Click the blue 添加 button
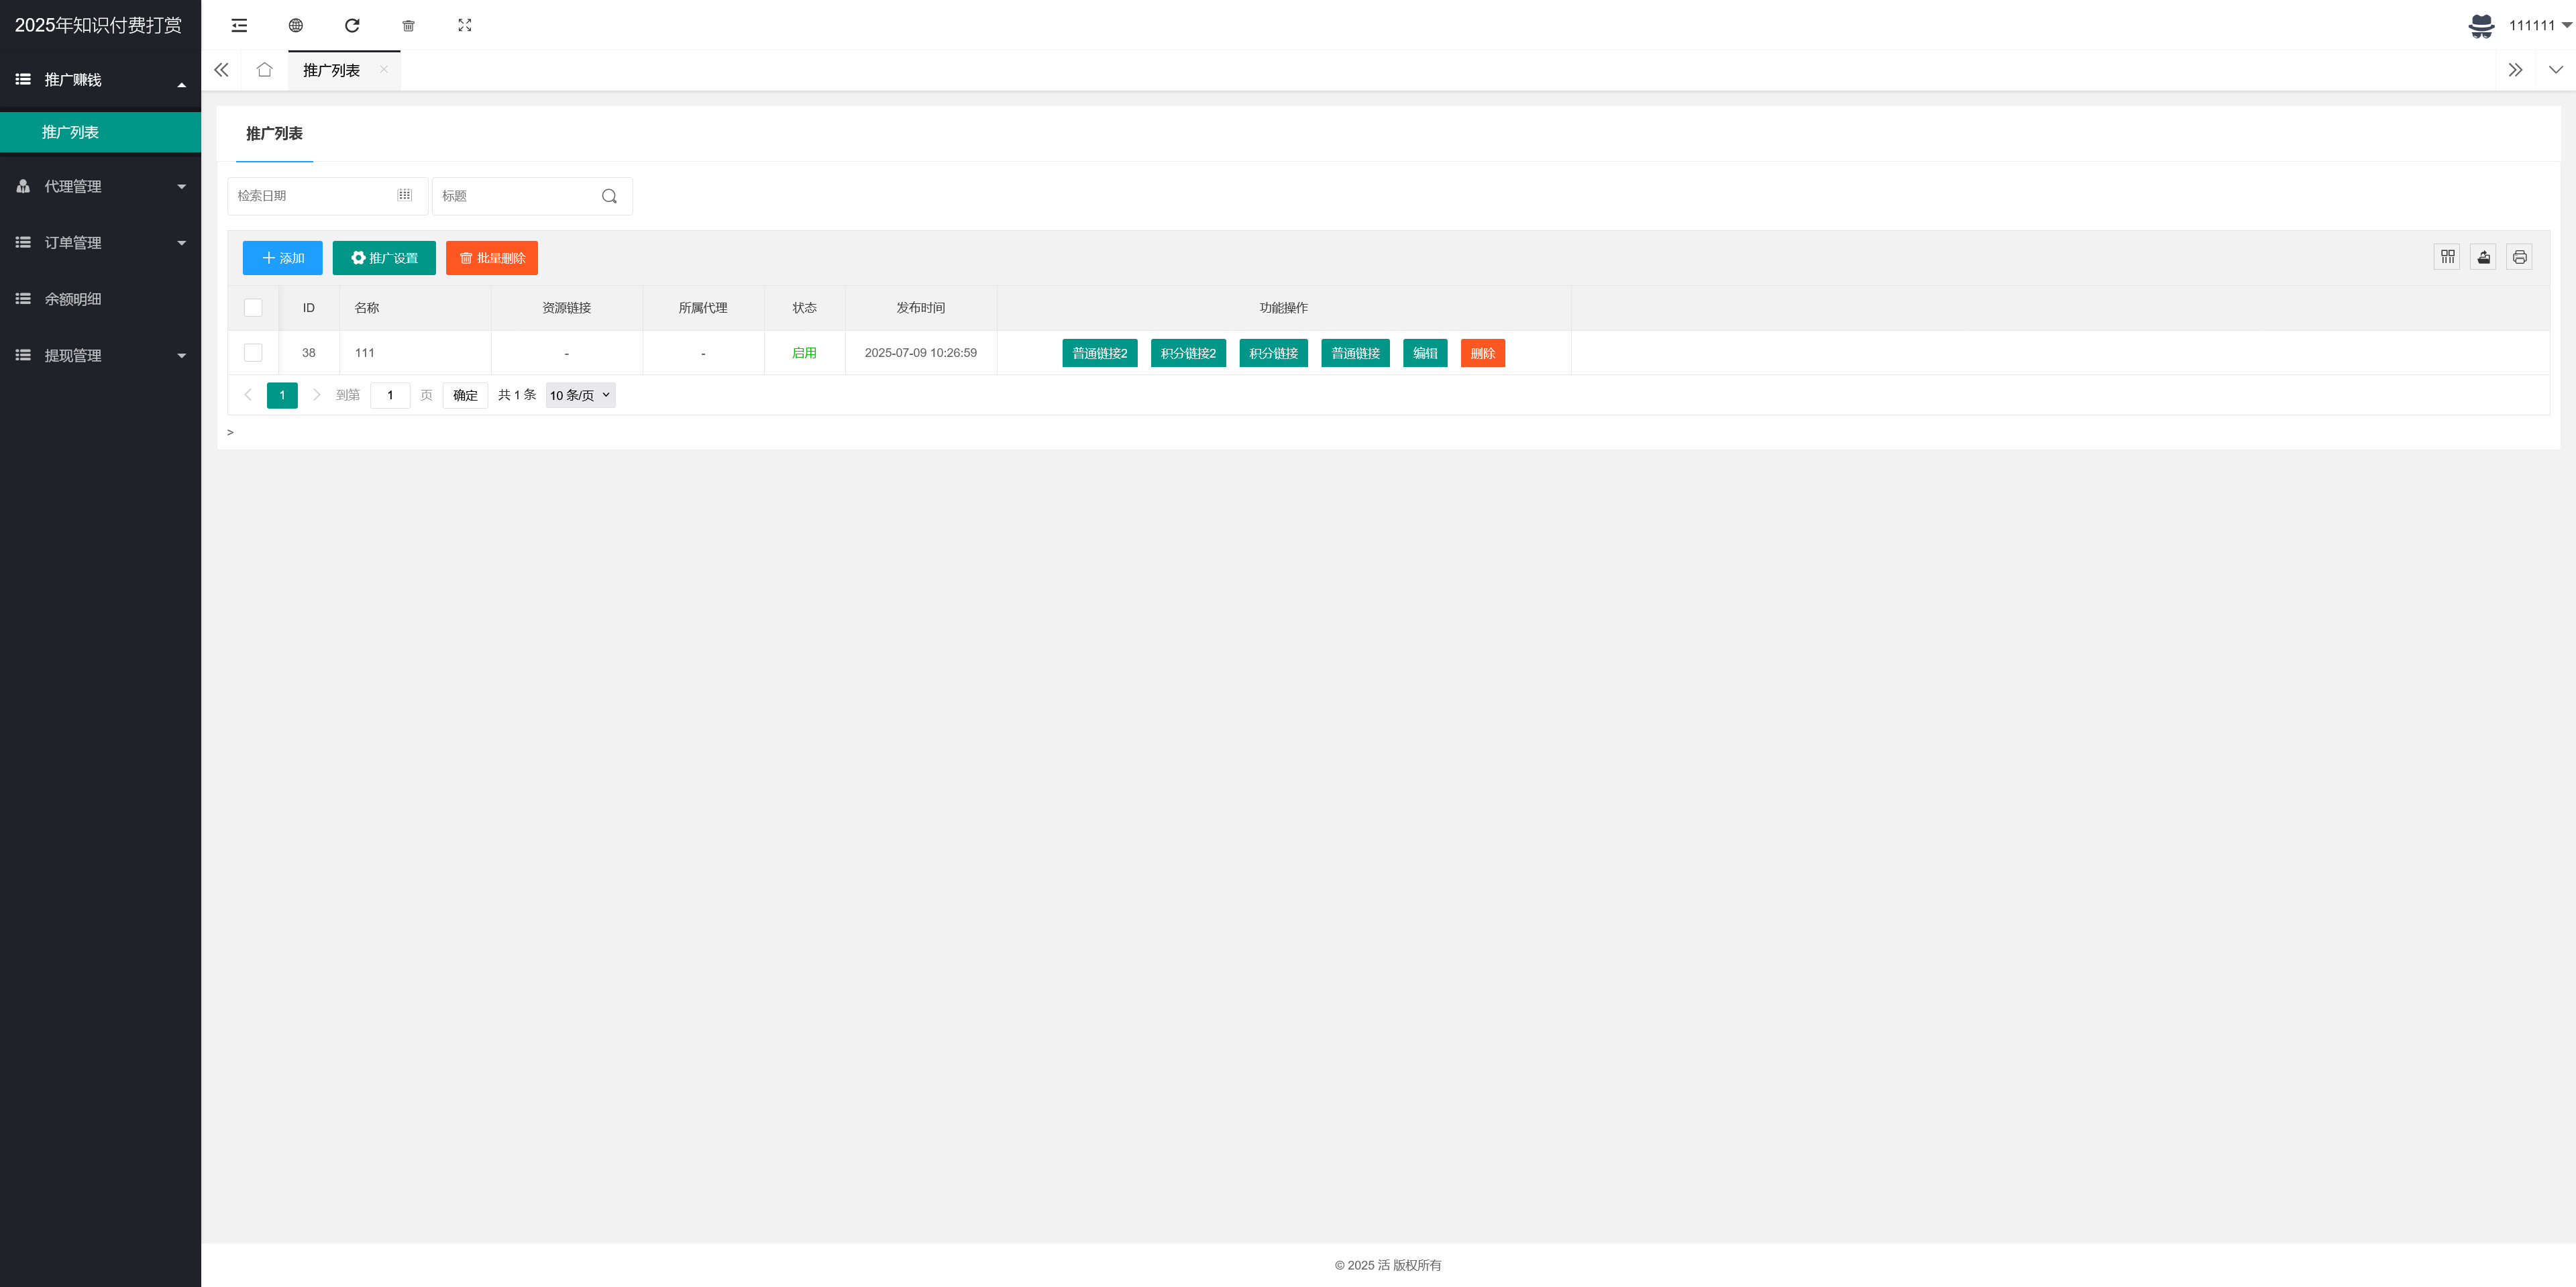The height and width of the screenshot is (1287, 2576). pyautogui.click(x=282, y=258)
